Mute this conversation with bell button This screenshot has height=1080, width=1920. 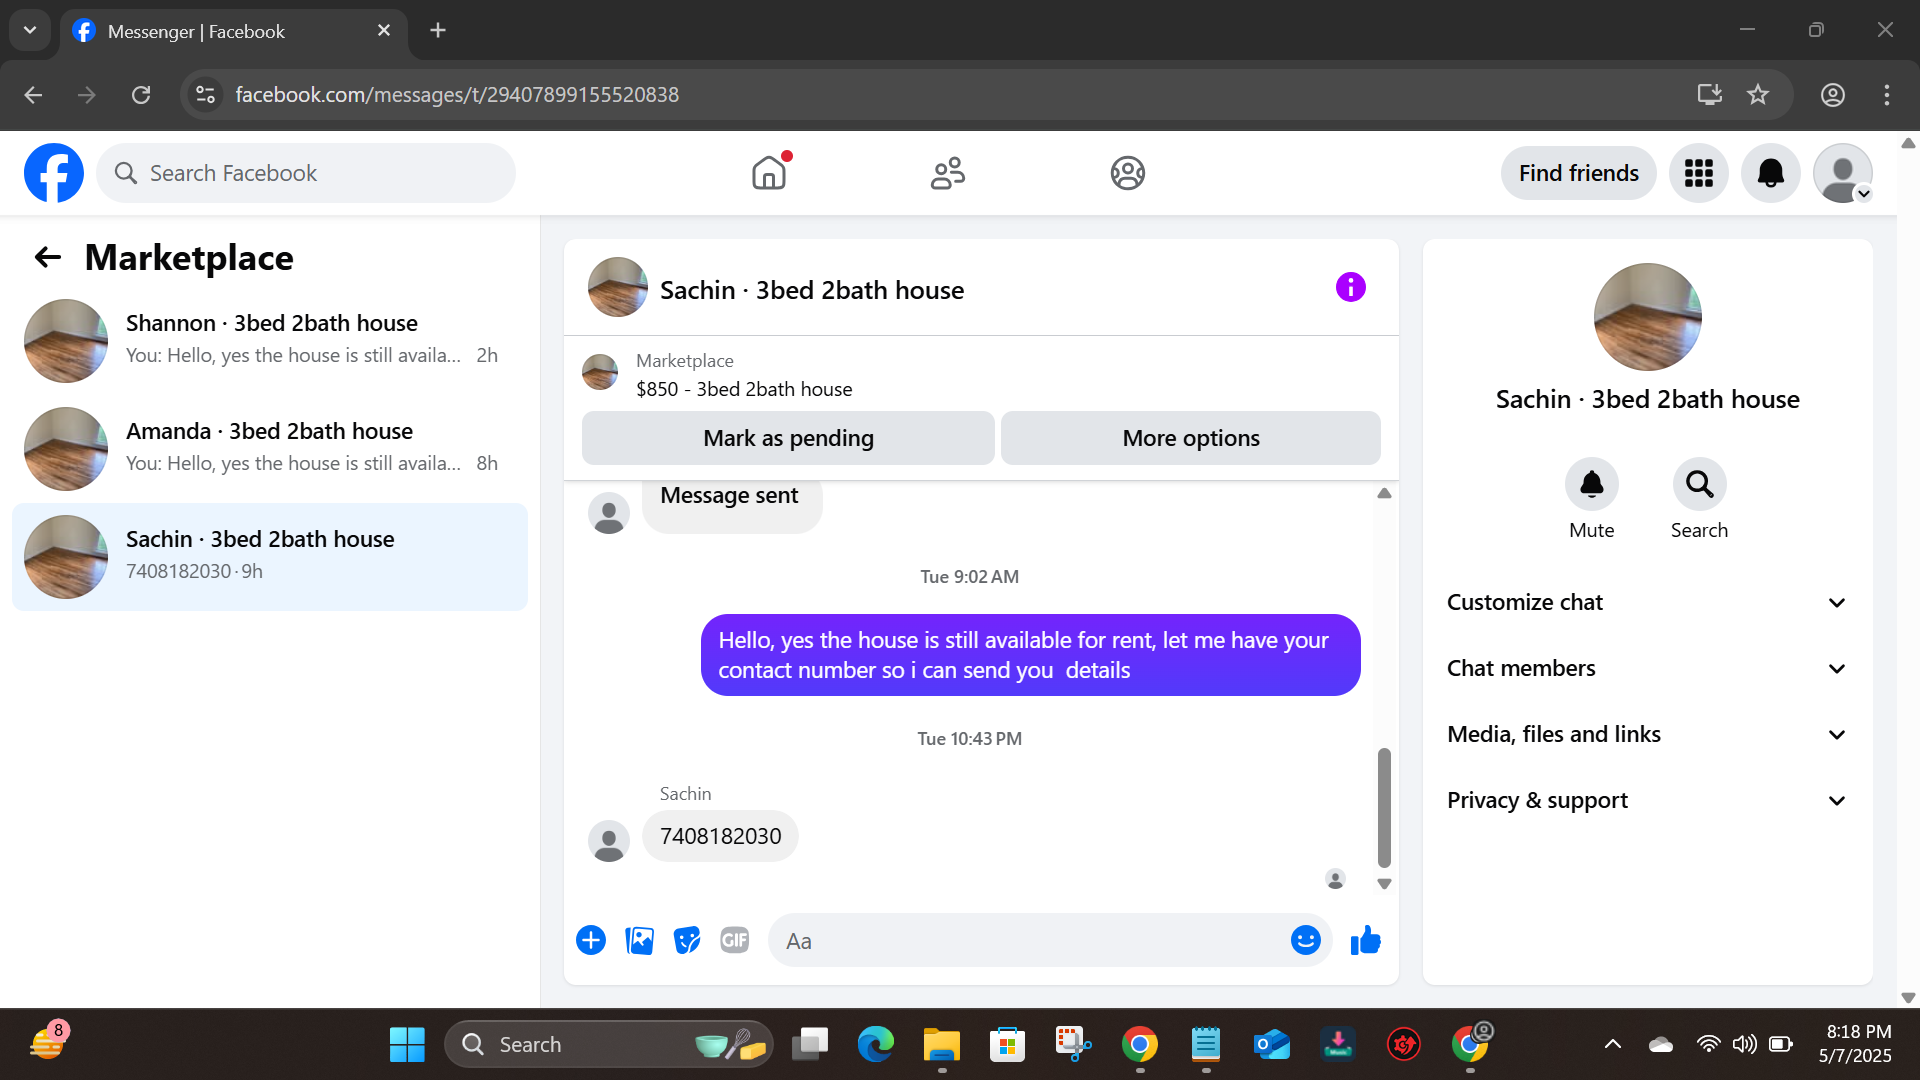[1591, 485]
